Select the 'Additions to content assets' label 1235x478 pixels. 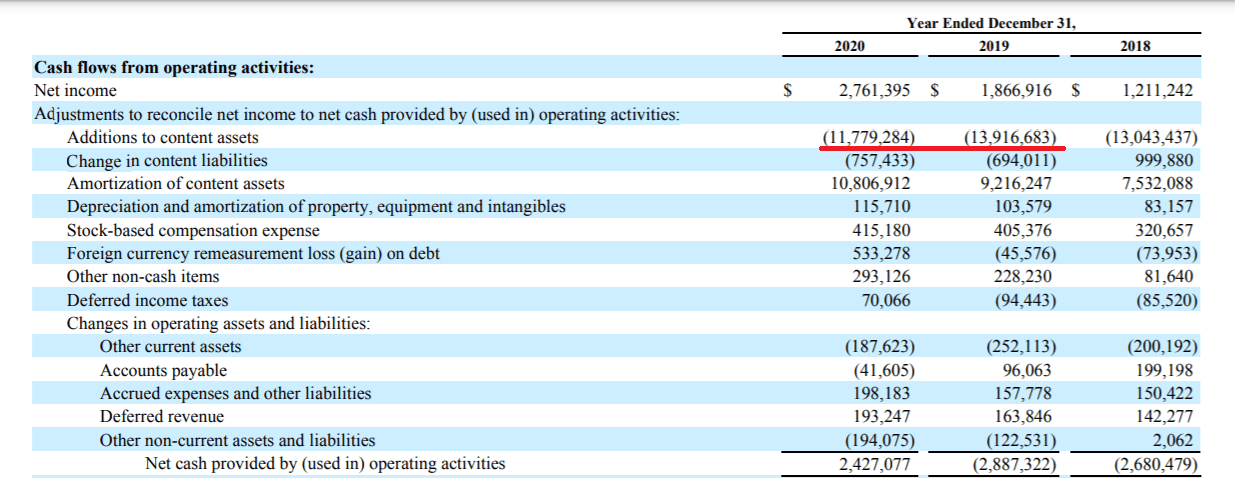(163, 138)
